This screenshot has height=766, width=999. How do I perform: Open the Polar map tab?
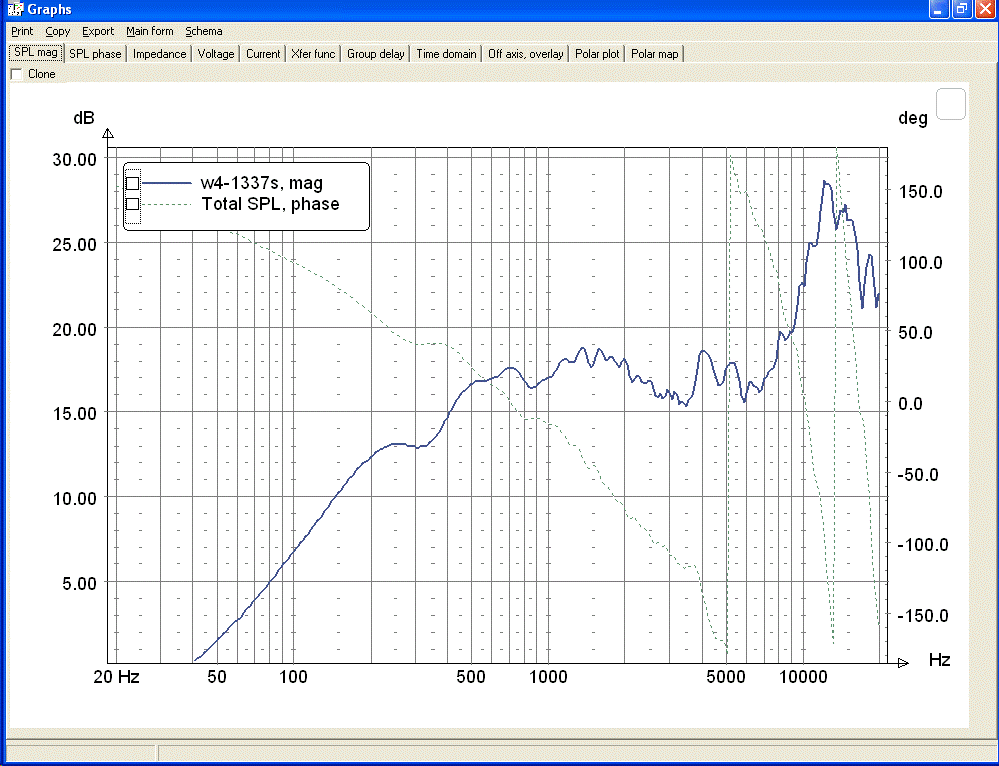click(x=654, y=54)
